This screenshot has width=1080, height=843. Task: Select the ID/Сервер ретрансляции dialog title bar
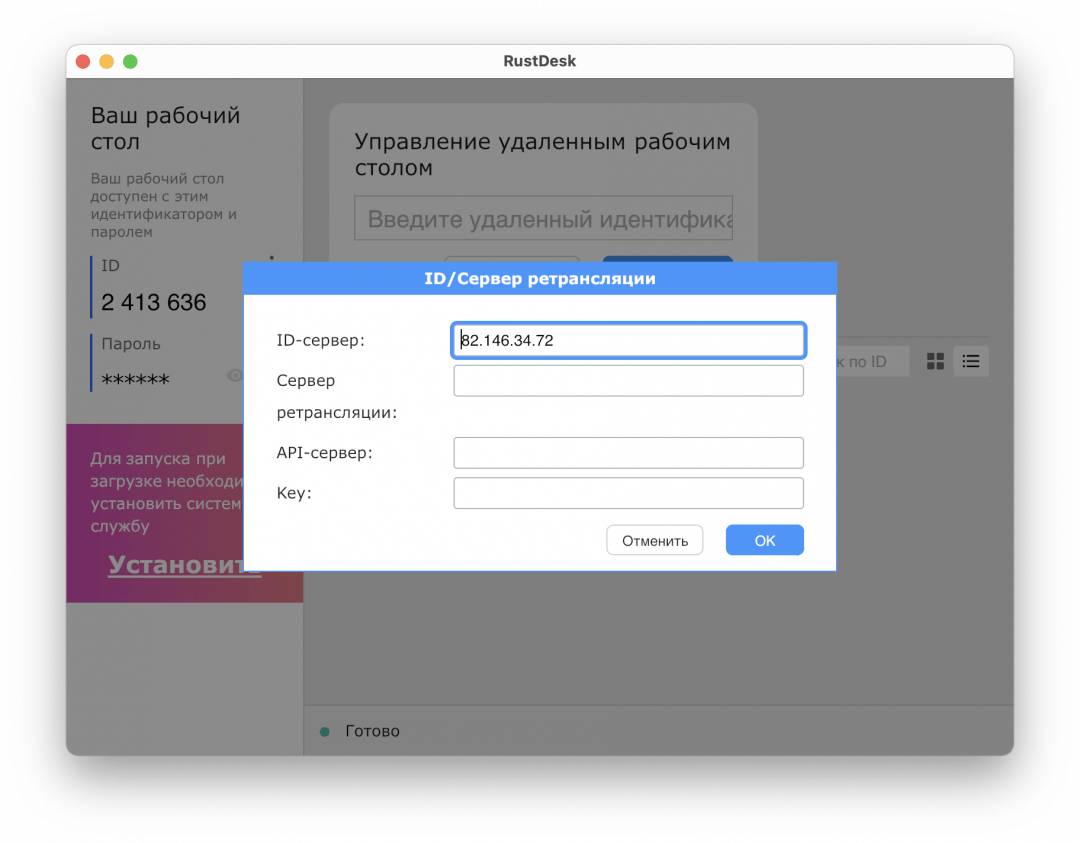540,279
